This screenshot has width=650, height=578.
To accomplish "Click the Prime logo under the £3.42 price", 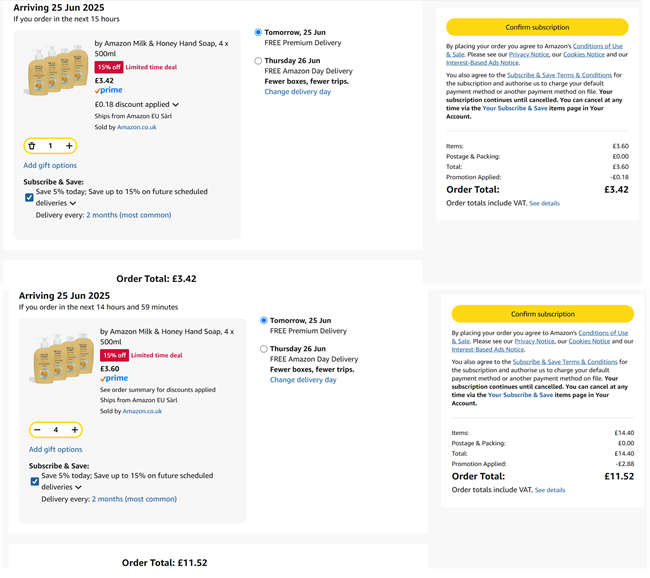I will pos(109,90).
